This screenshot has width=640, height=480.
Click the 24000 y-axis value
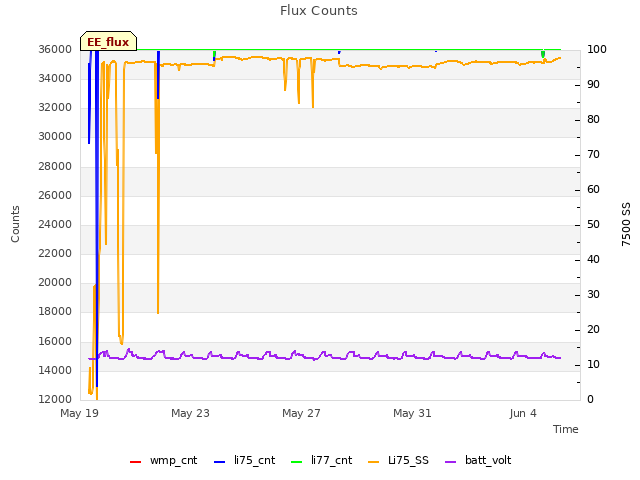click(55, 224)
